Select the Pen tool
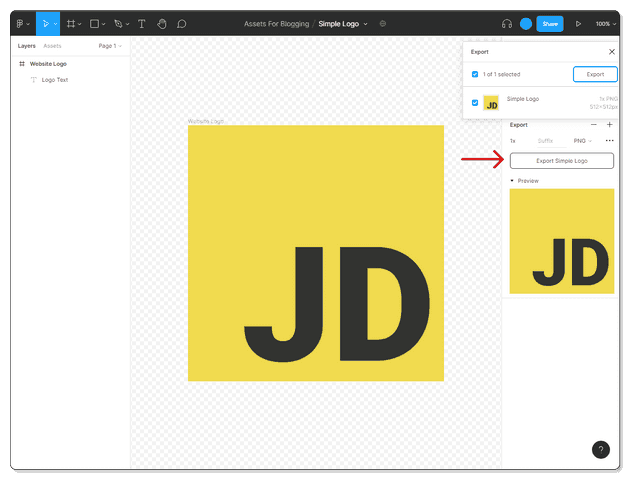Screen dimensions: 630x480 [x=118, y=24]
